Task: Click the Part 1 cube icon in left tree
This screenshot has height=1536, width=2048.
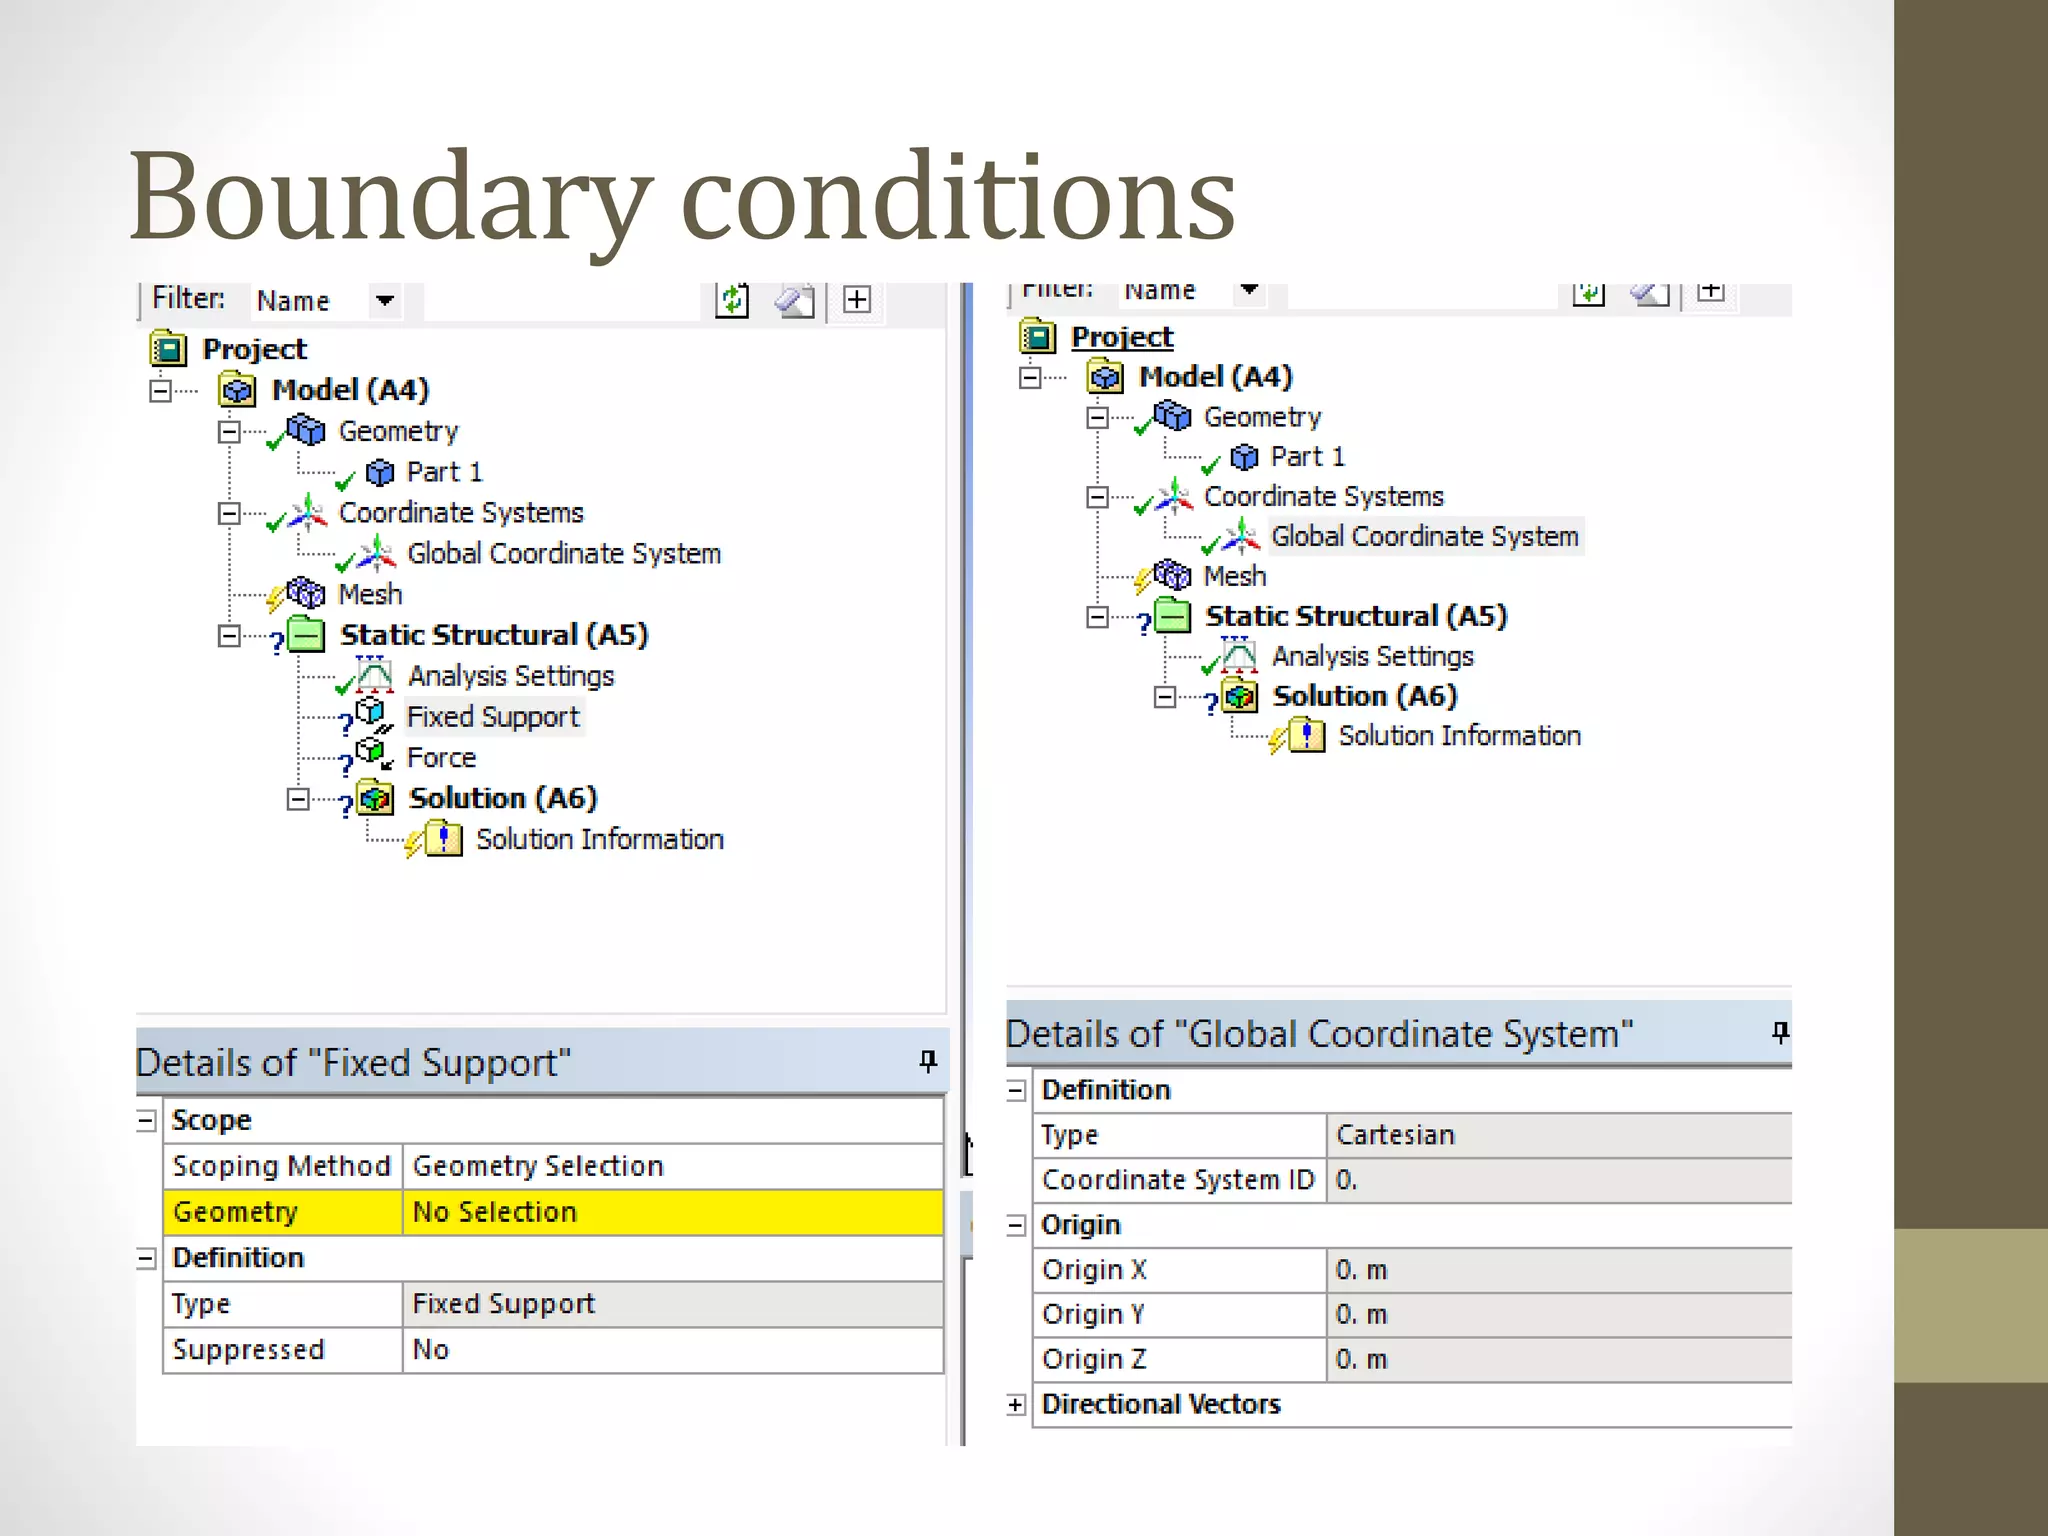Action: coord(380,472)
